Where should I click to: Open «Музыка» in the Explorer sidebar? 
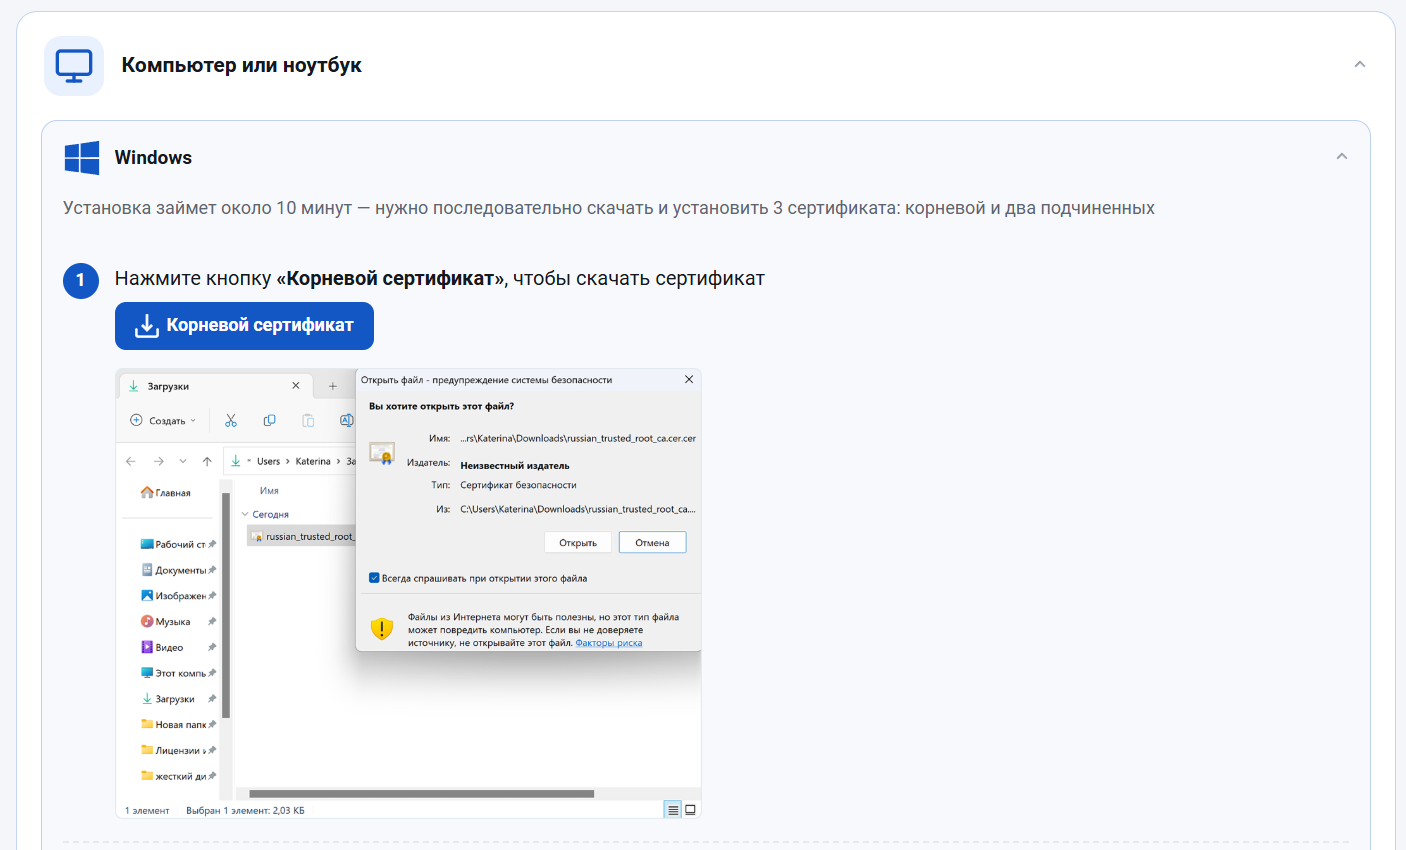pos(178,622)
